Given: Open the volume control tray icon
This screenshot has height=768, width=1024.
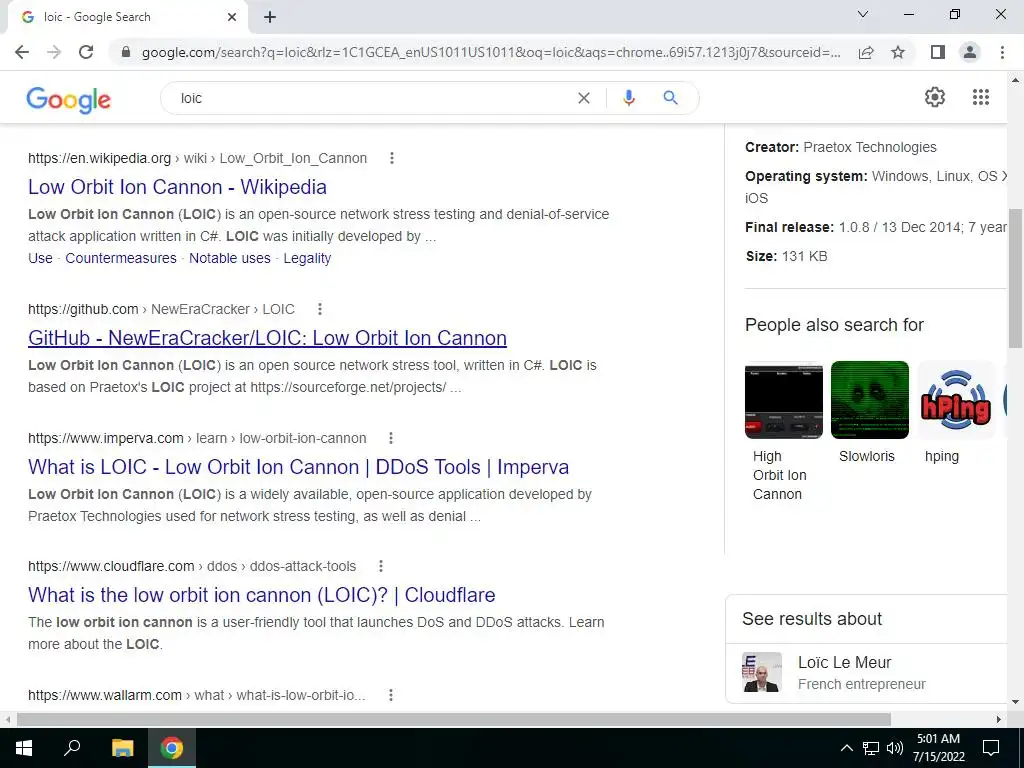Looking at the screenshot, I should point(895,748).
